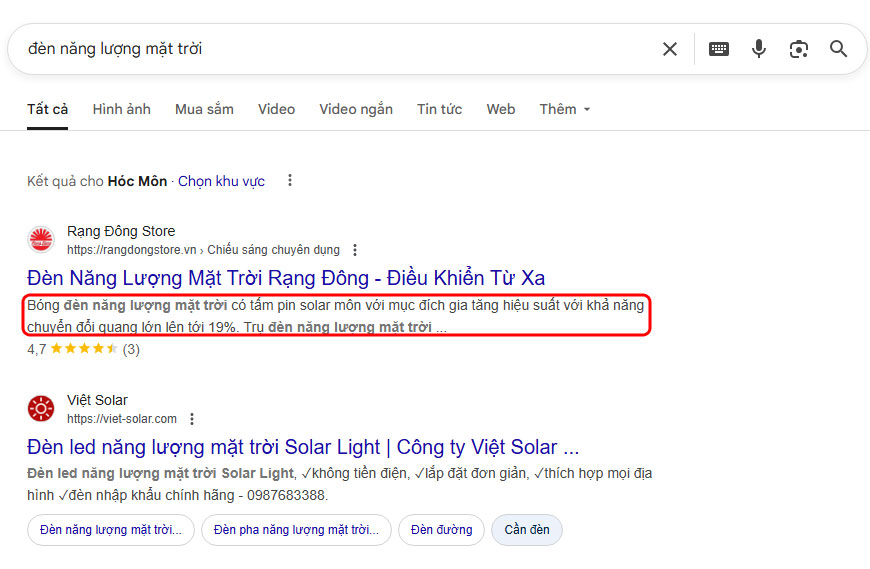Click the Việt Solar site name
870x569 pixels.
[x=97, y=400]
